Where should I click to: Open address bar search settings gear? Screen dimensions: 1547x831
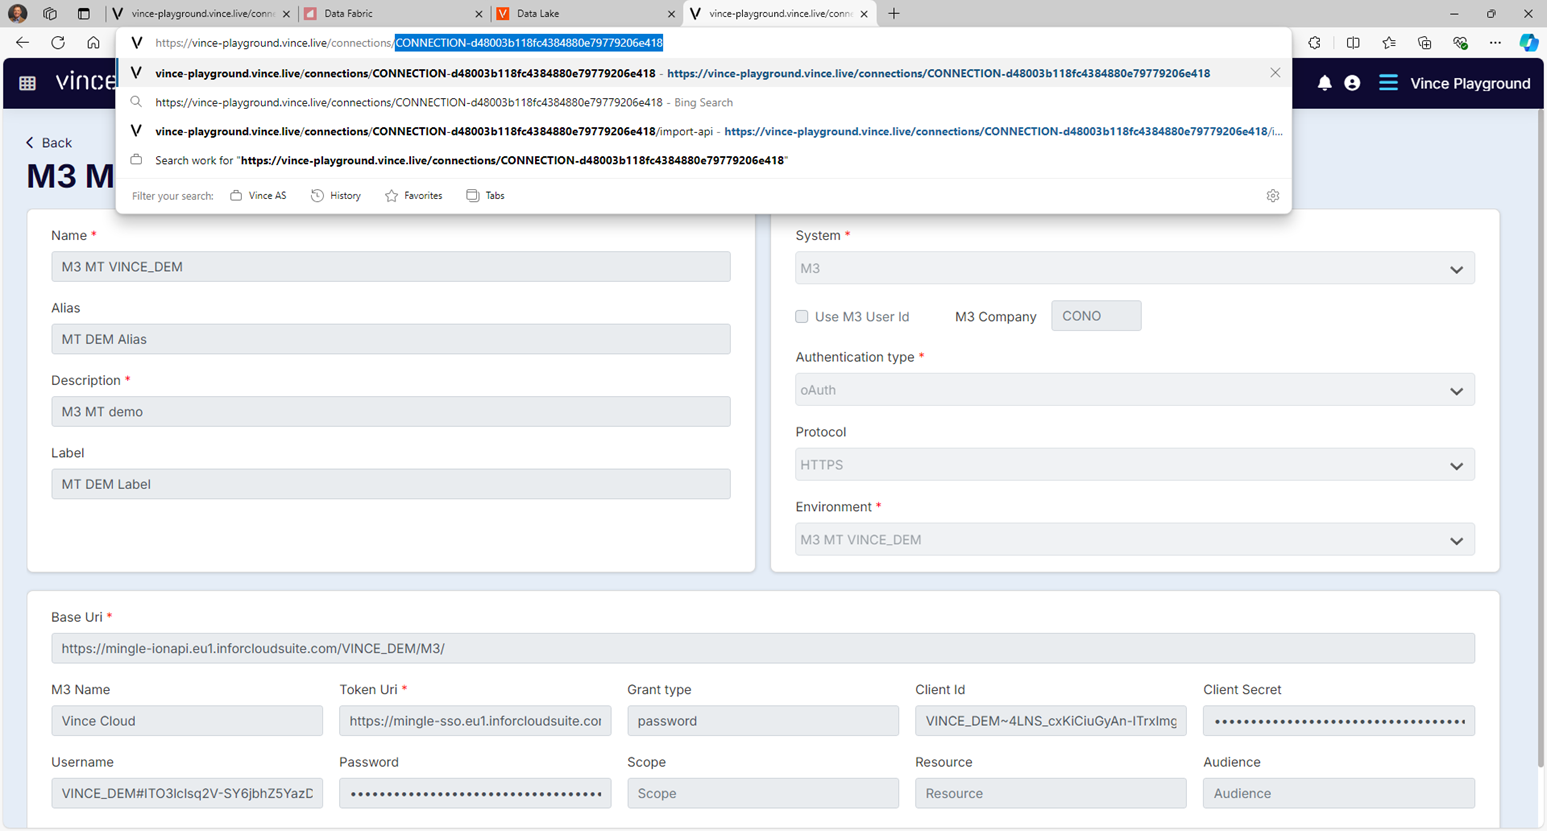[1273, 196]
